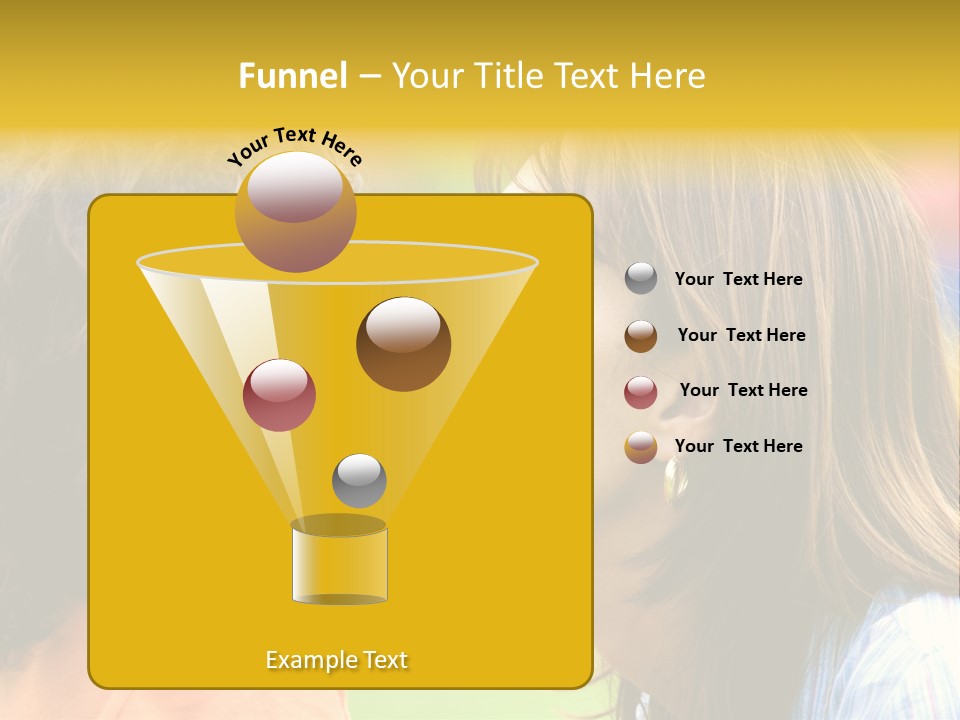The width and height of the screenshot is (960, 720).
Task: Select the large gold sphere atop the funnel
Action: point(295,212)
